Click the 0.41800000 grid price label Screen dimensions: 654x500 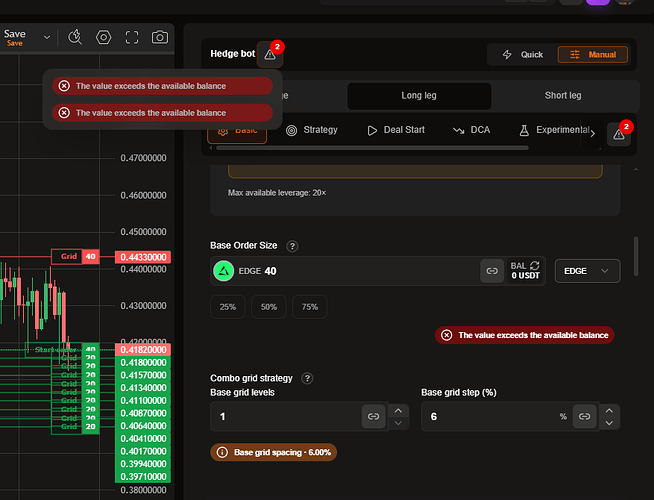pyautogui.click(x=143, y=362)
